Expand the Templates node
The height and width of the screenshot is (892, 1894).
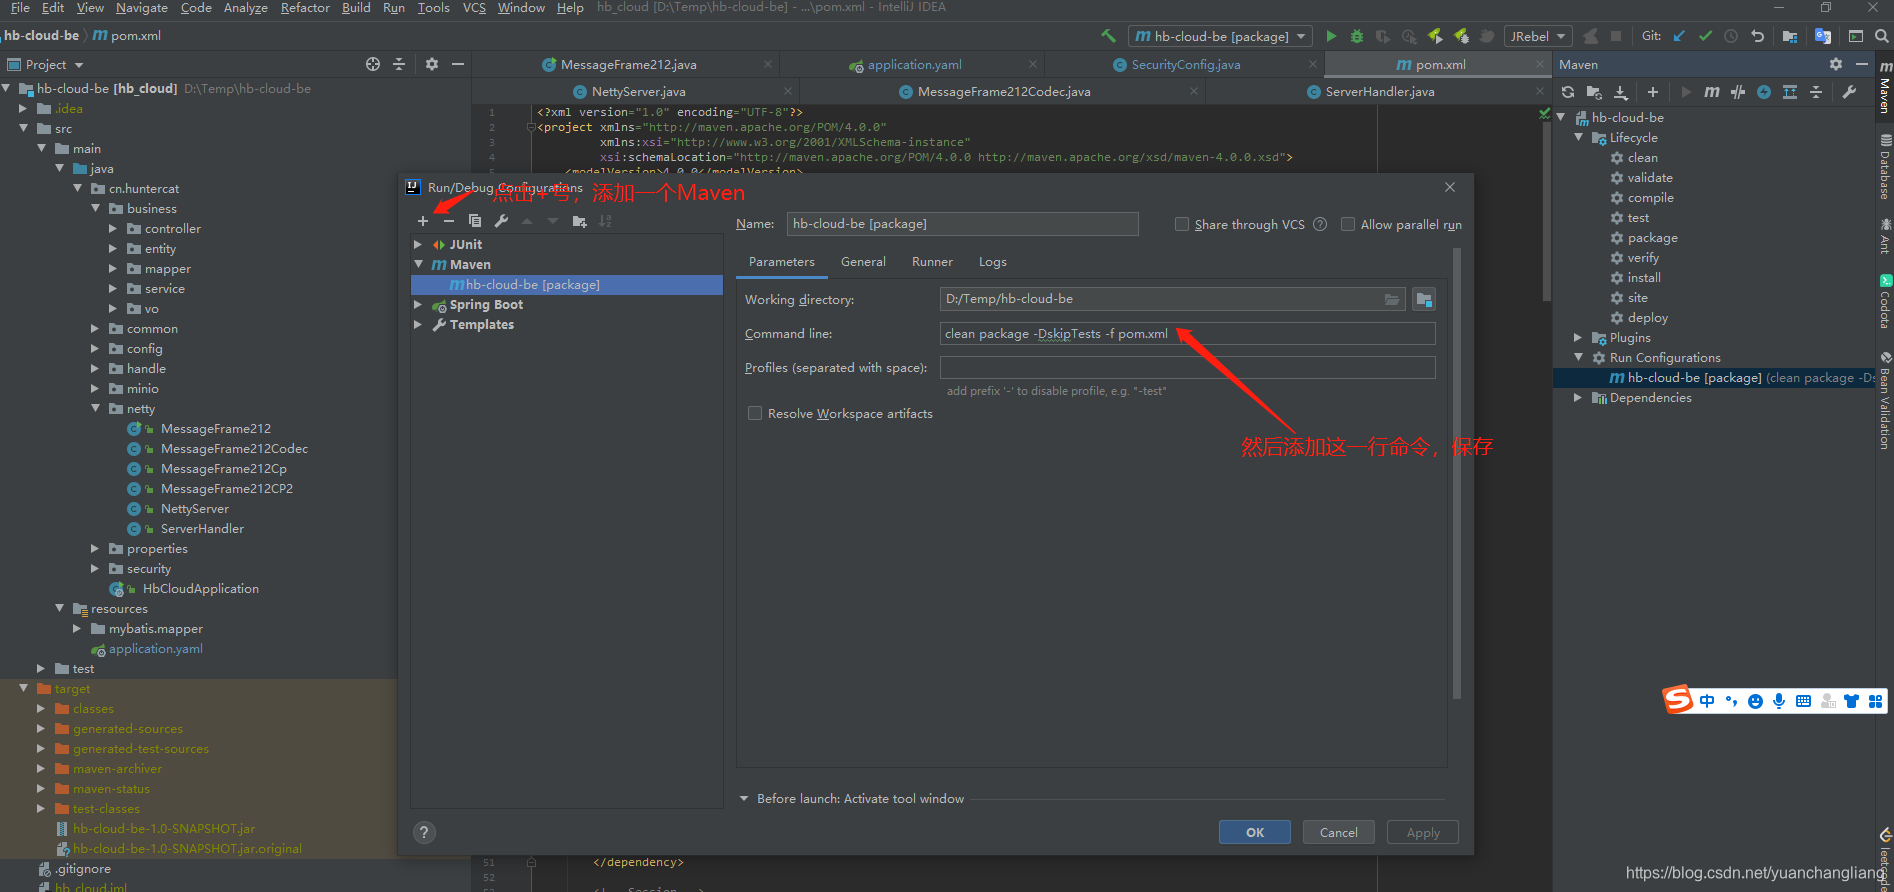click(x=418, y=324)
